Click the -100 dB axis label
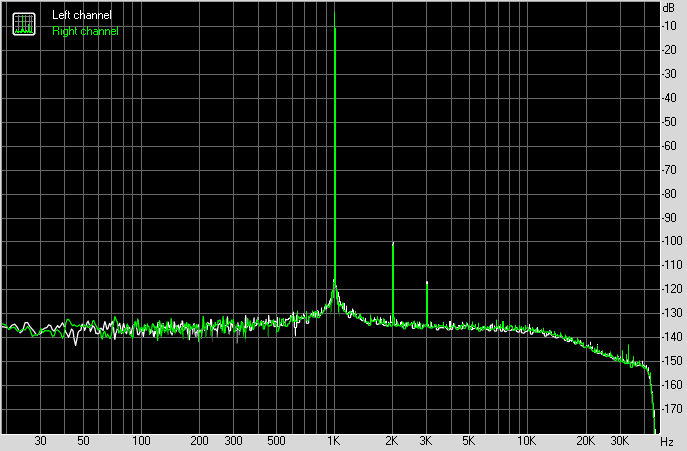The width and height of the screenshot is (687, 451). [x=672, y=241]
